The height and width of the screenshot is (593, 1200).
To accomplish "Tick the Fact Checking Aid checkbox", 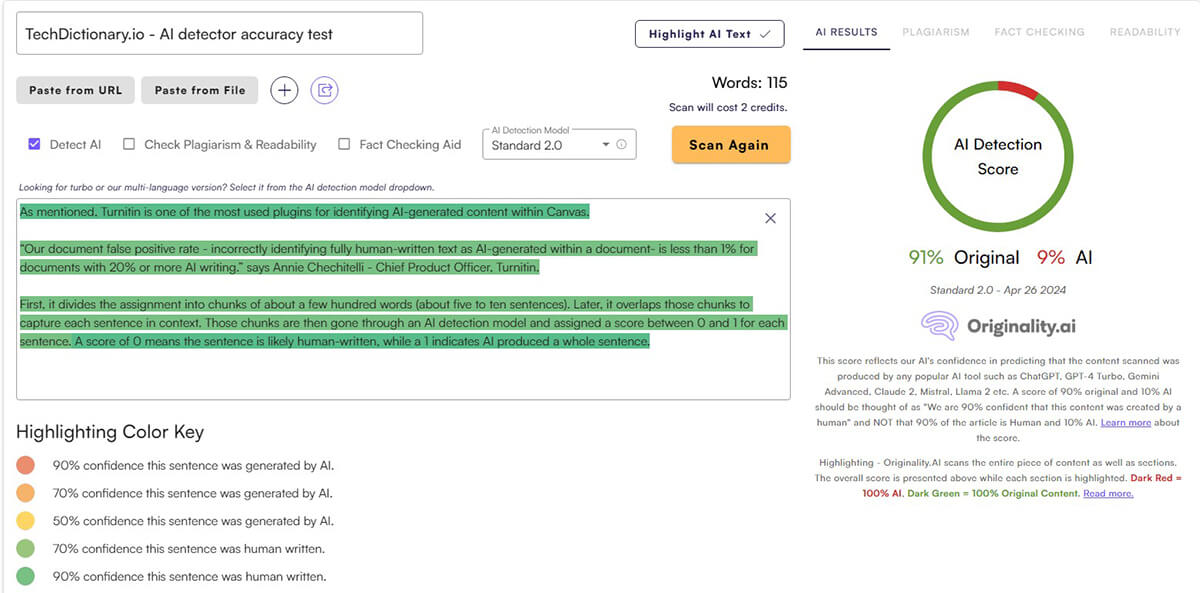I will 344,144.
